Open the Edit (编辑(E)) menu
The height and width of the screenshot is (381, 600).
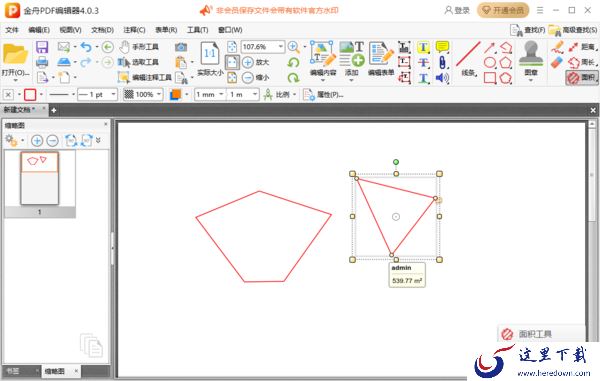tap(39, 30)
